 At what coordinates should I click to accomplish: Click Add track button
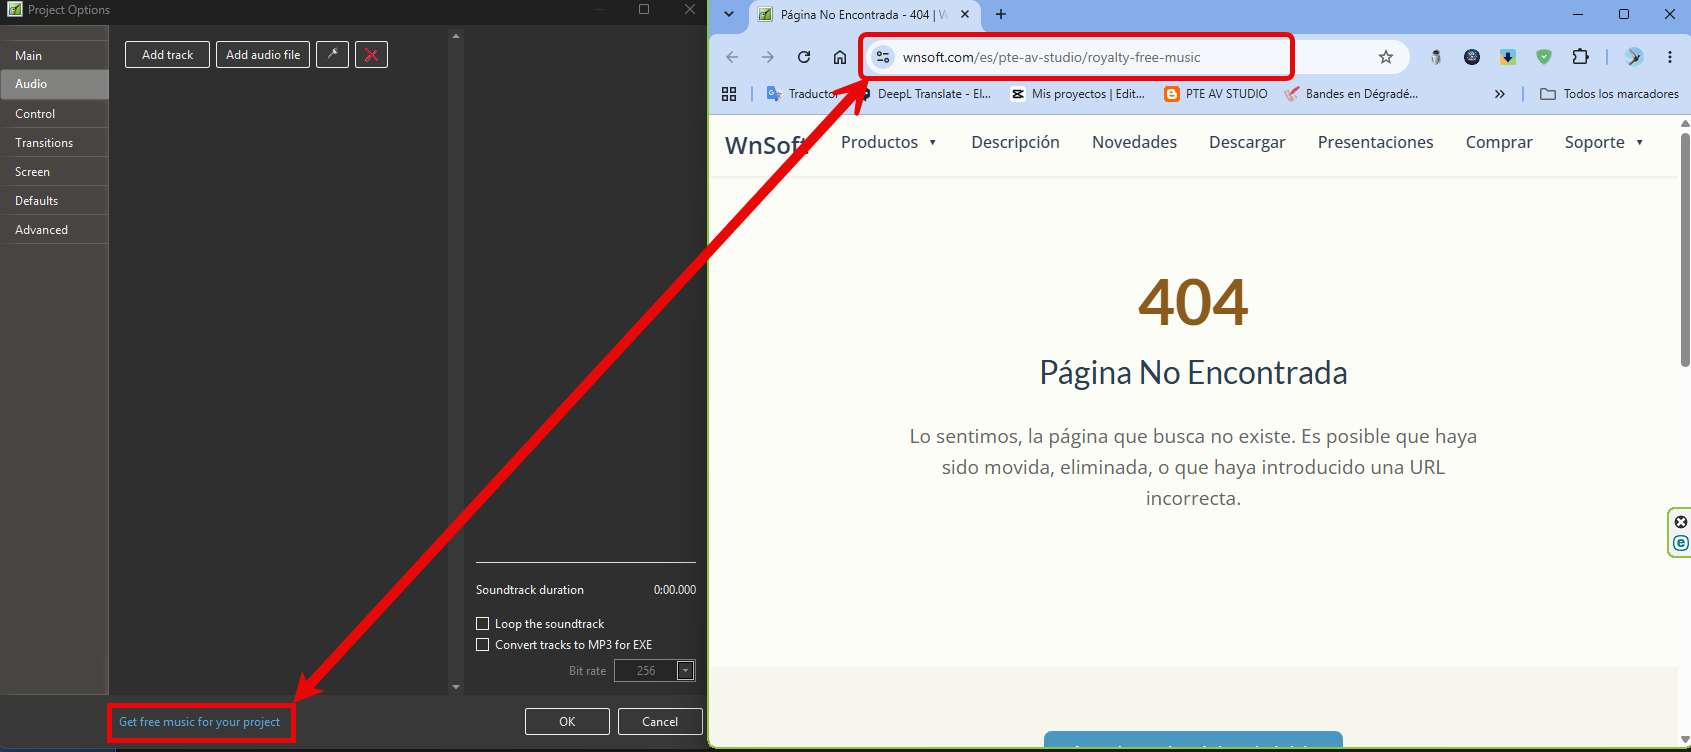tap(167, 55)
